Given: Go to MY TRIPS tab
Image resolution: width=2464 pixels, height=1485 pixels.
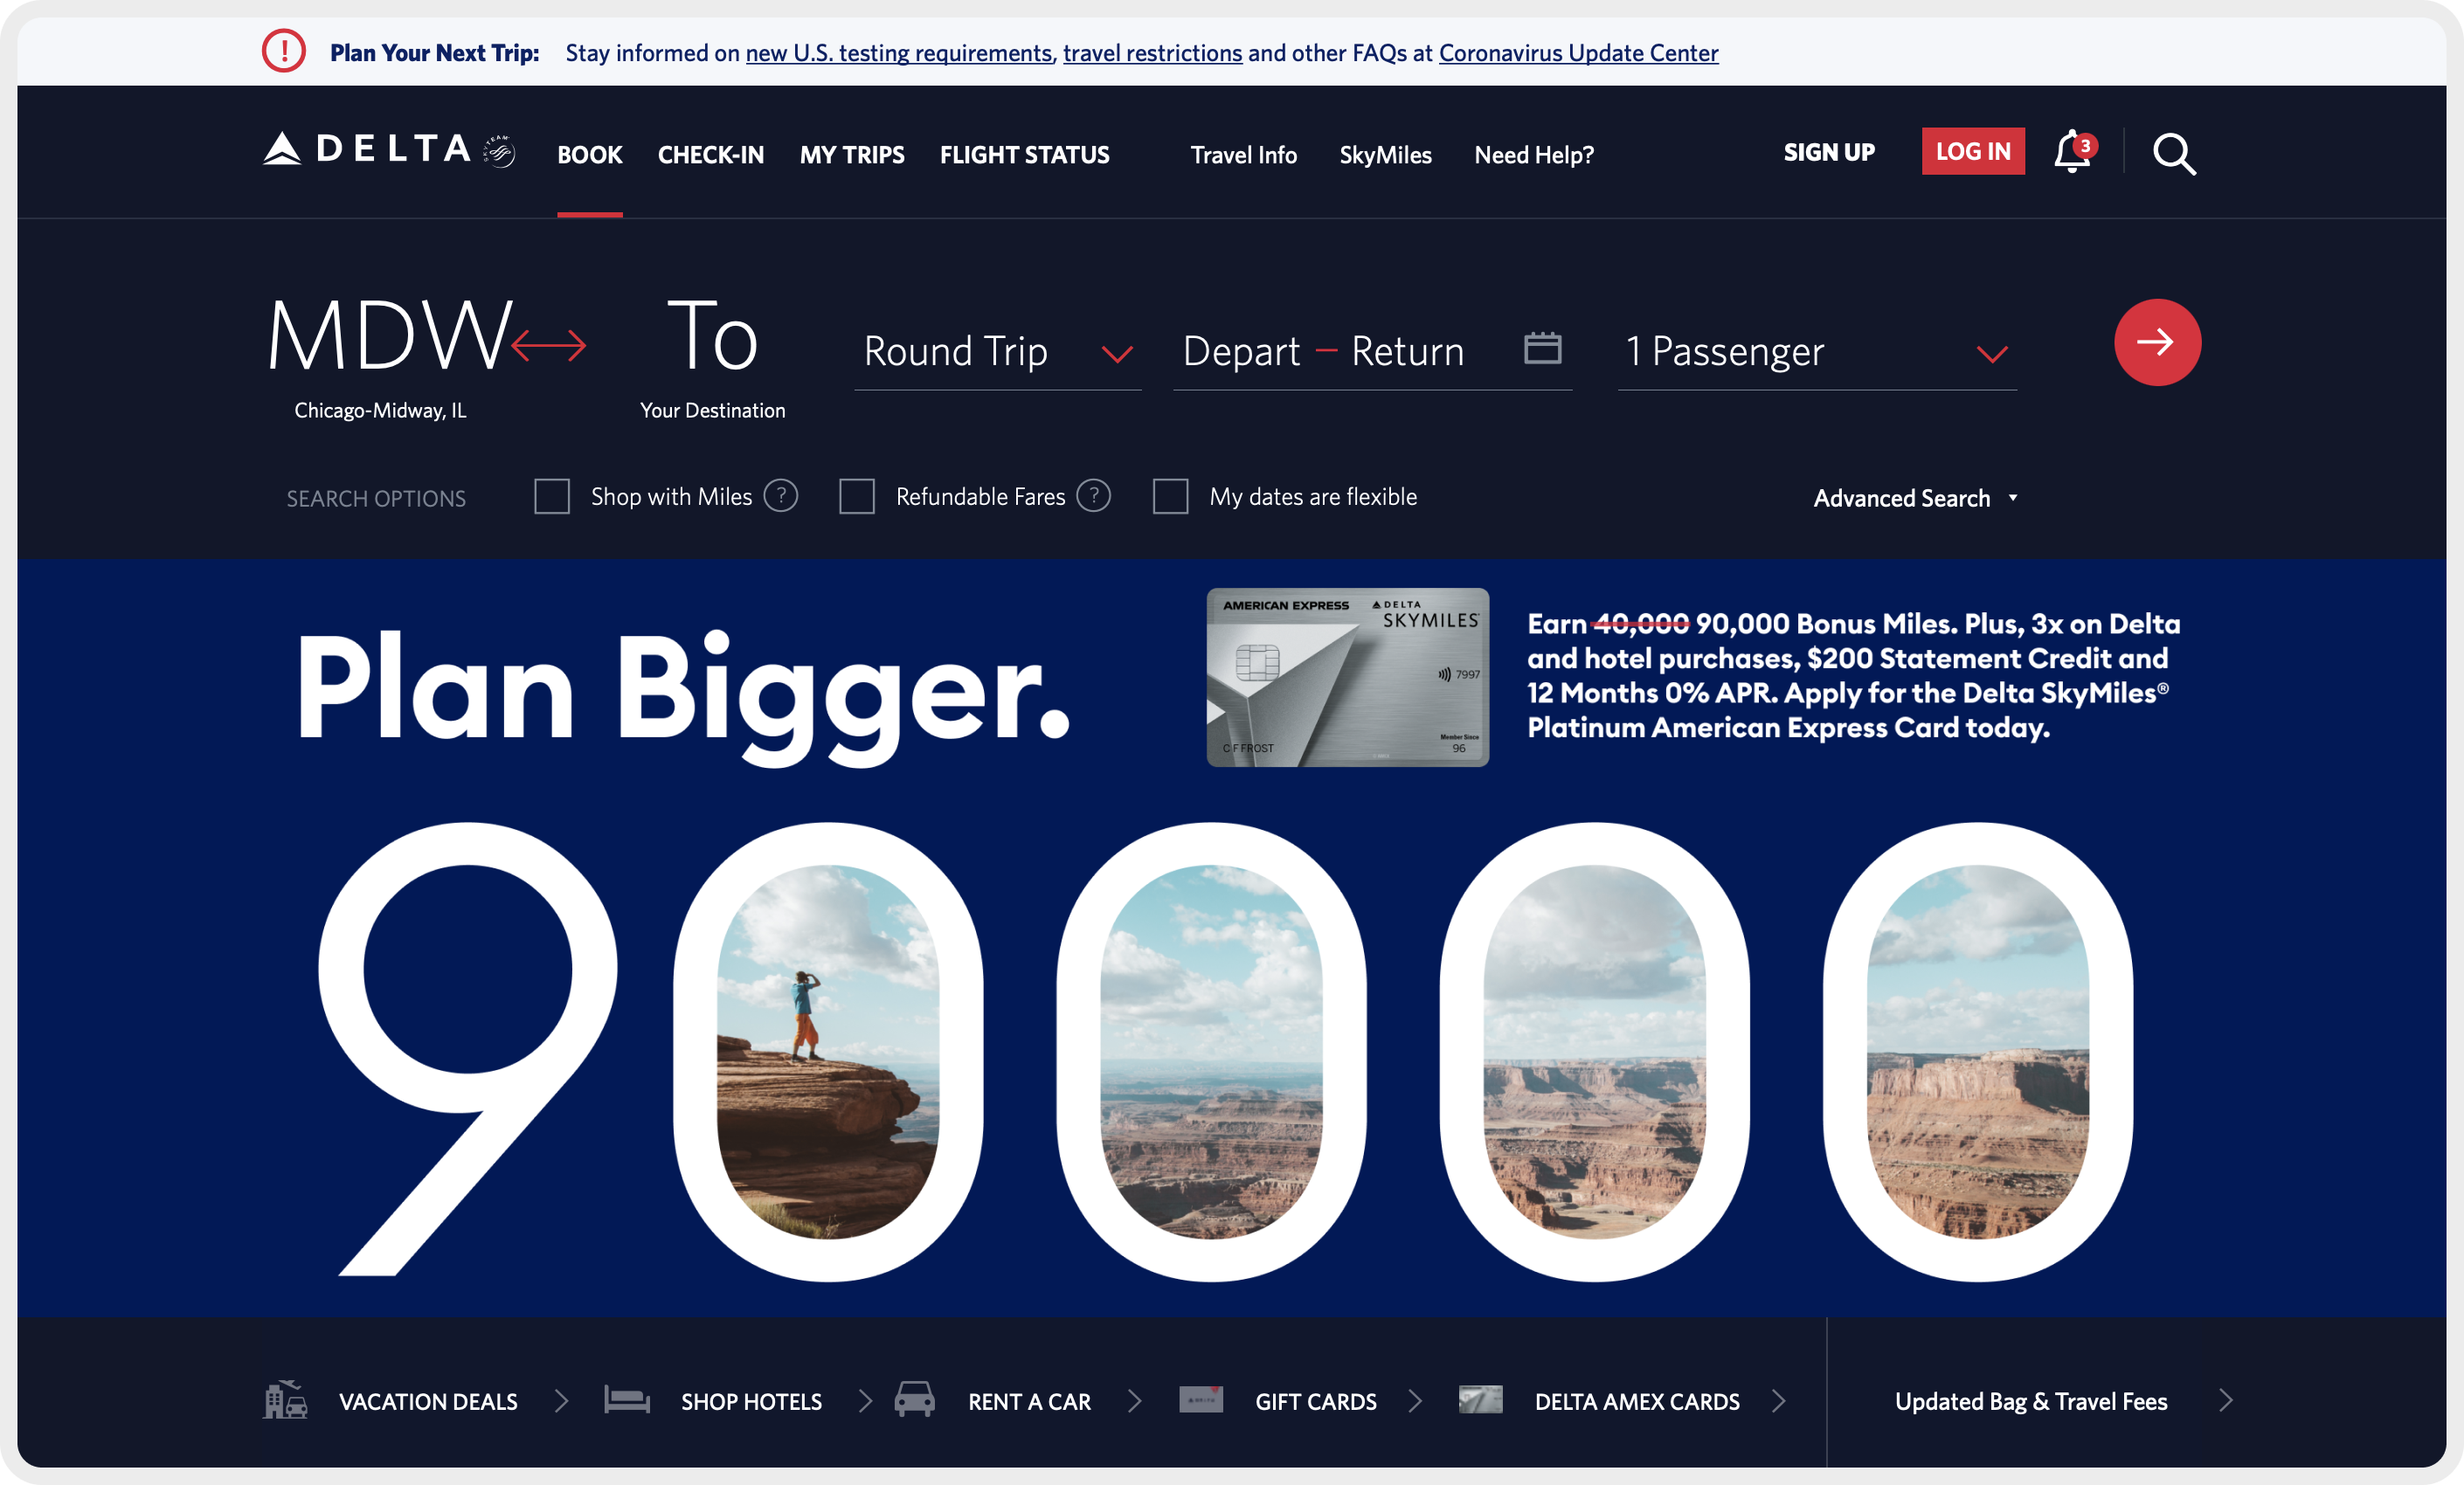Looking at the screenshot, I should point(852,155).
